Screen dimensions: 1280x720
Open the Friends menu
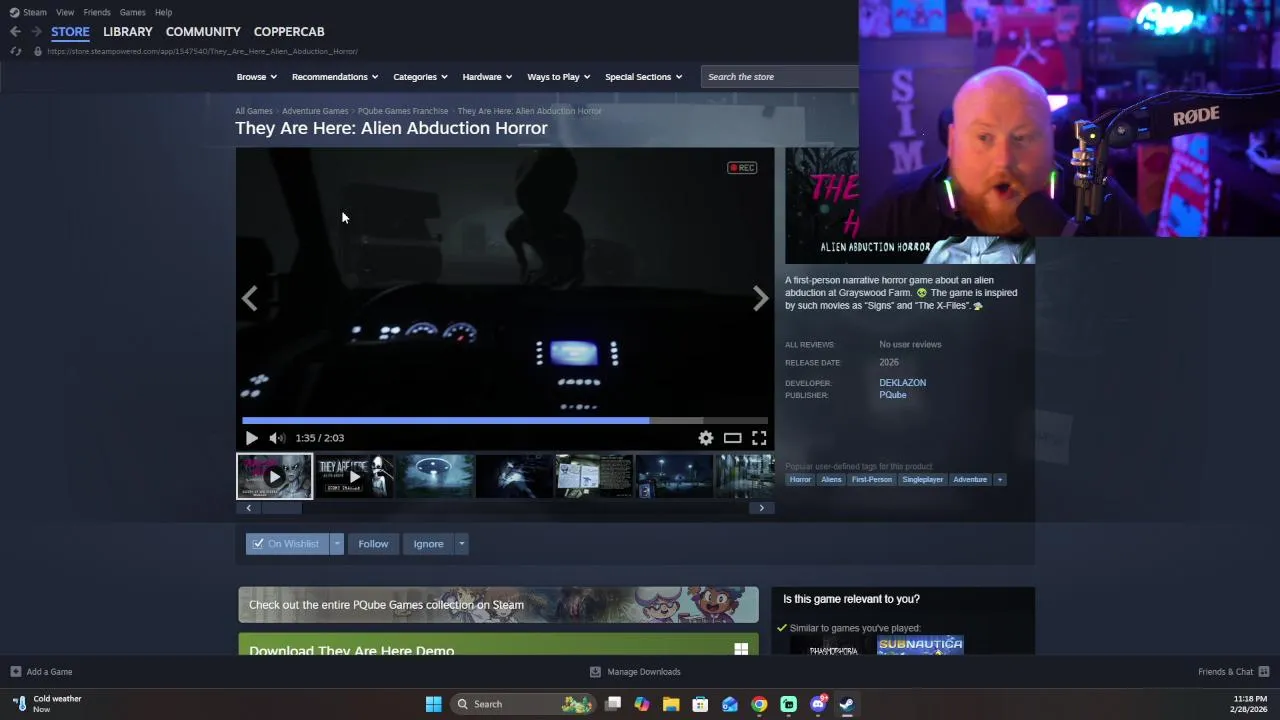[97, 12]
